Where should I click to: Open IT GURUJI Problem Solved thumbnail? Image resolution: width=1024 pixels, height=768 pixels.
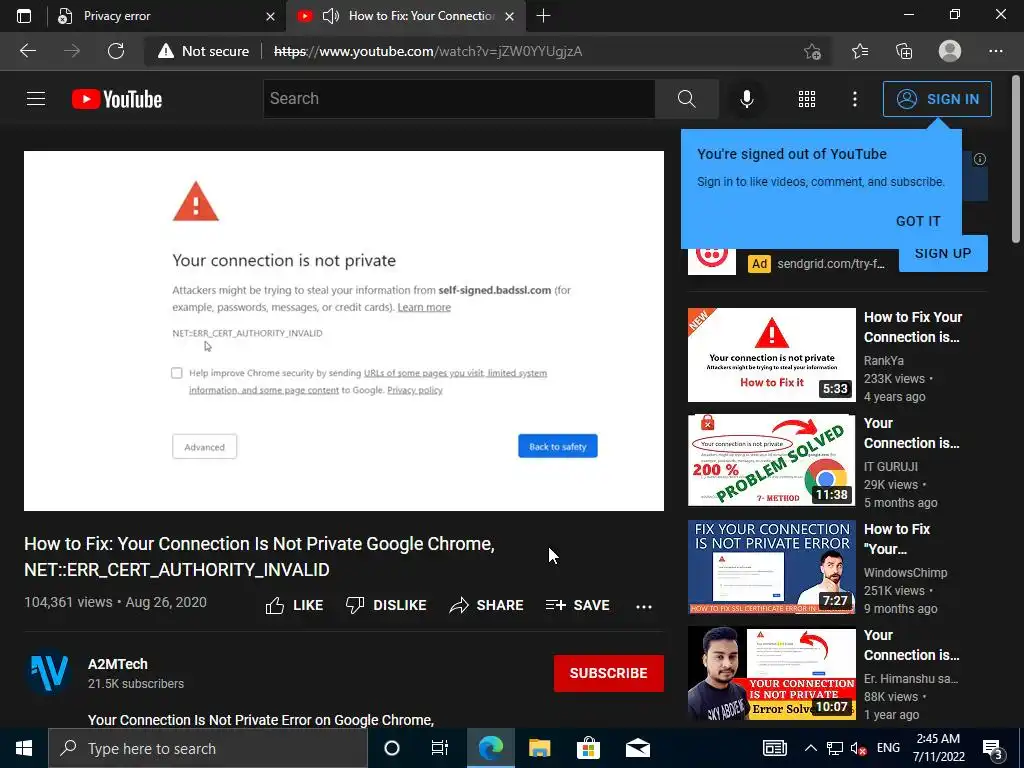[771, 460]
